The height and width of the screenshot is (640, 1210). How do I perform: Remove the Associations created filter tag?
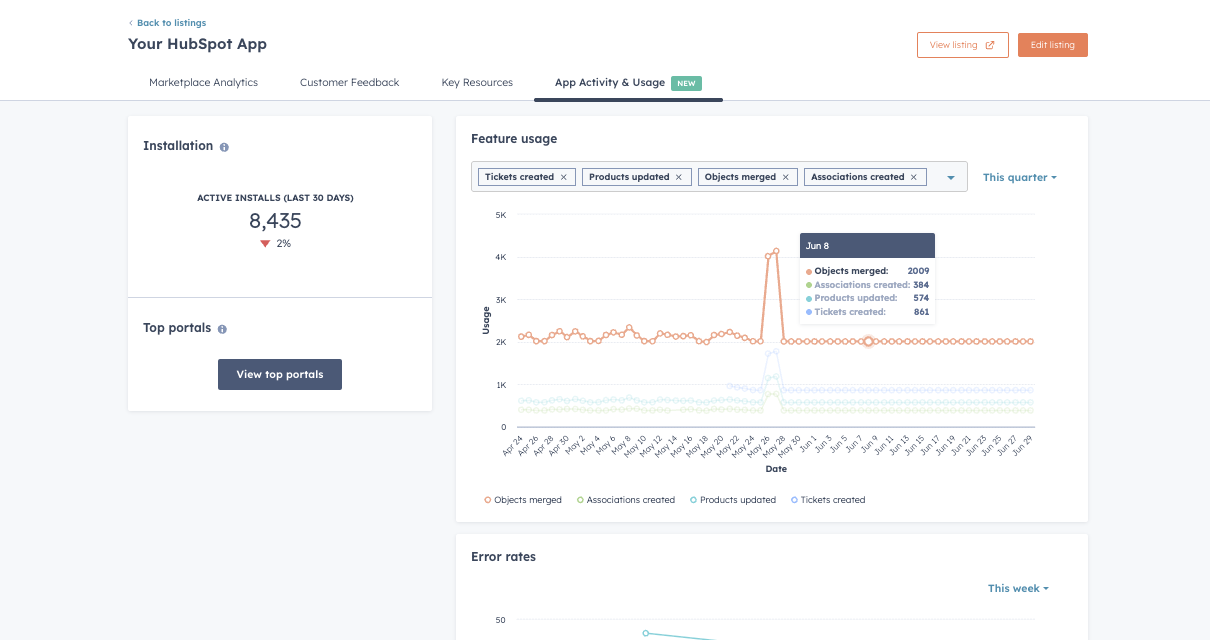click(914, 177)
